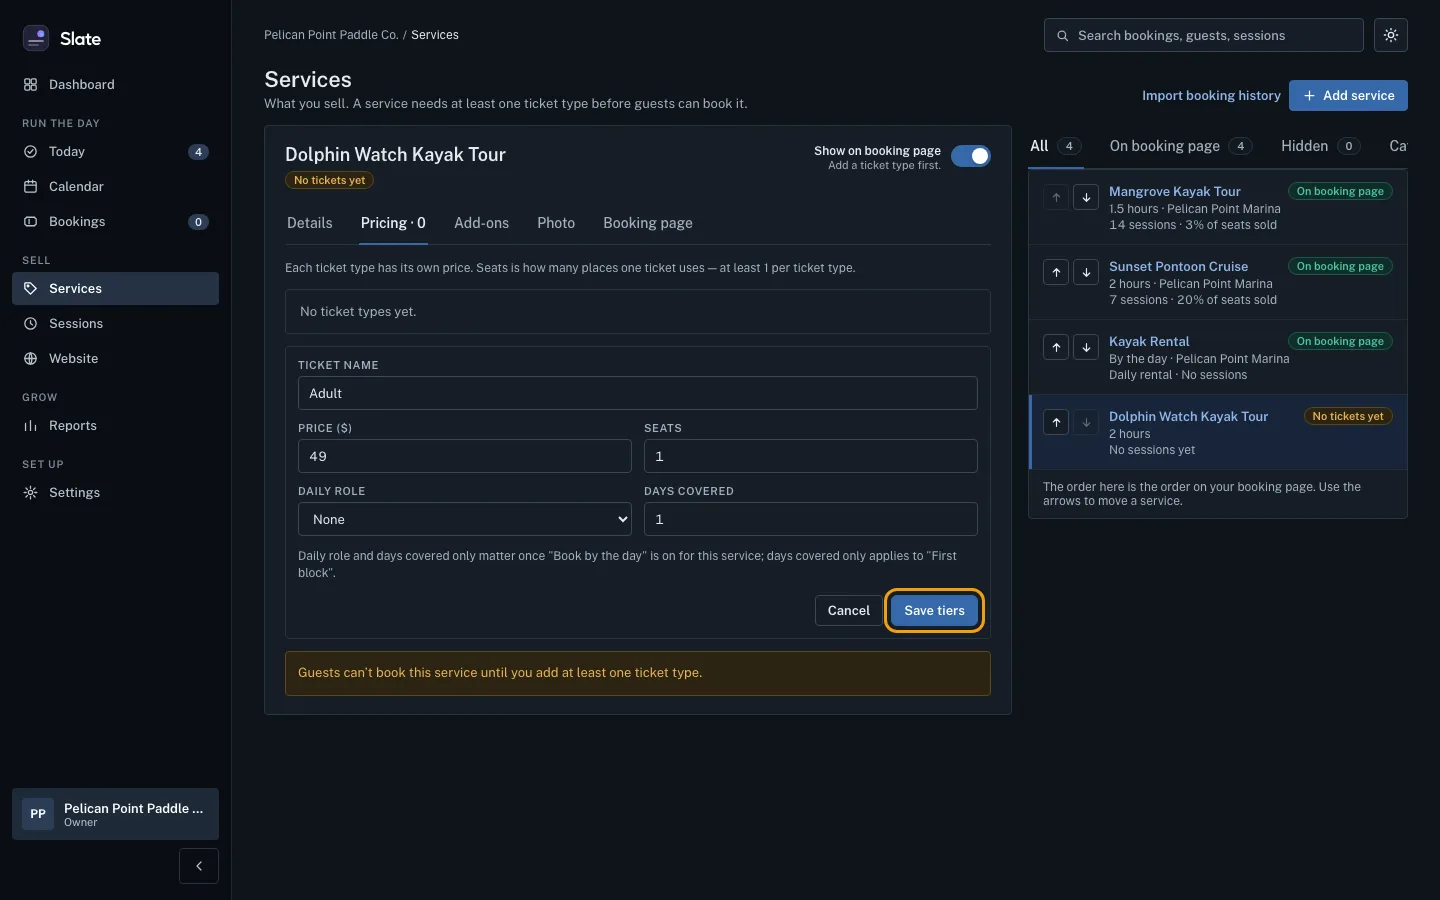Go to Today in sidebar

pos(115,152)
